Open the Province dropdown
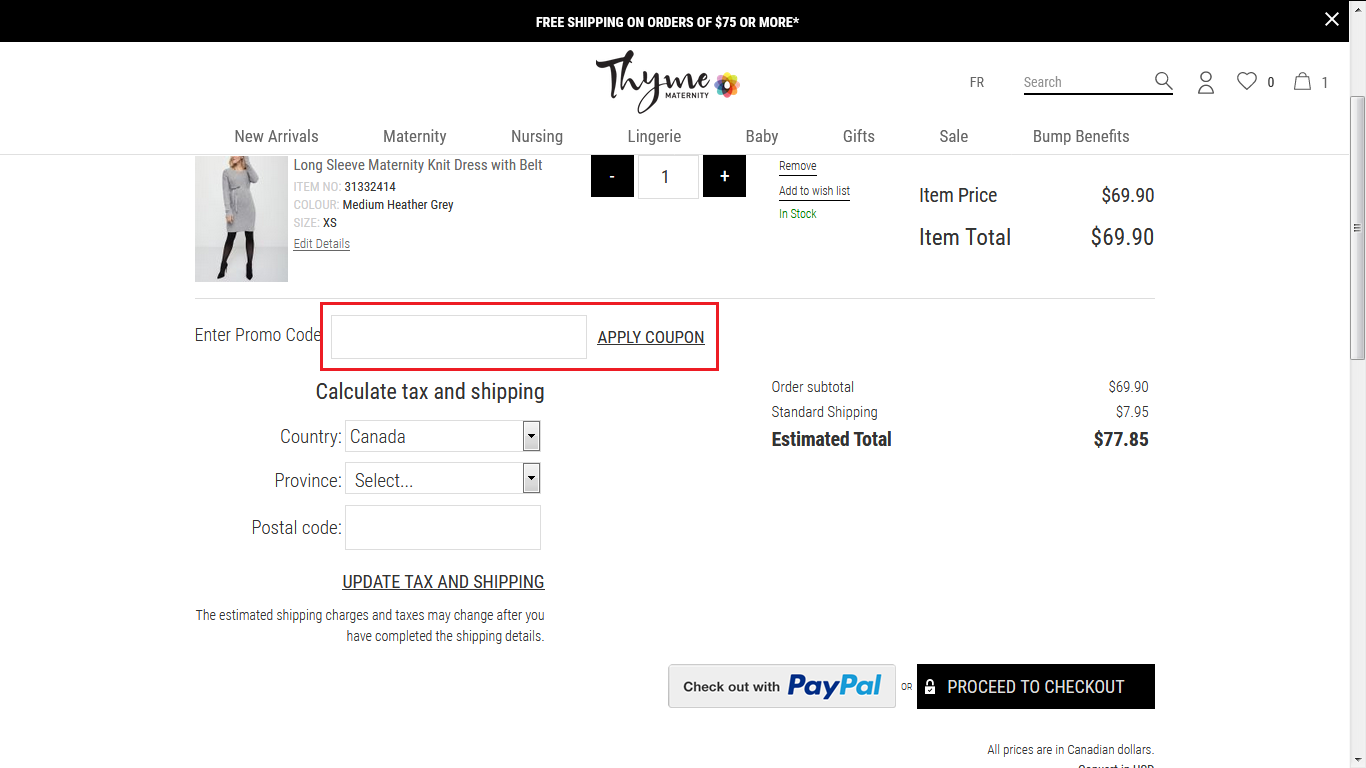Screen dimensions: 1366x768 point(443,478)
